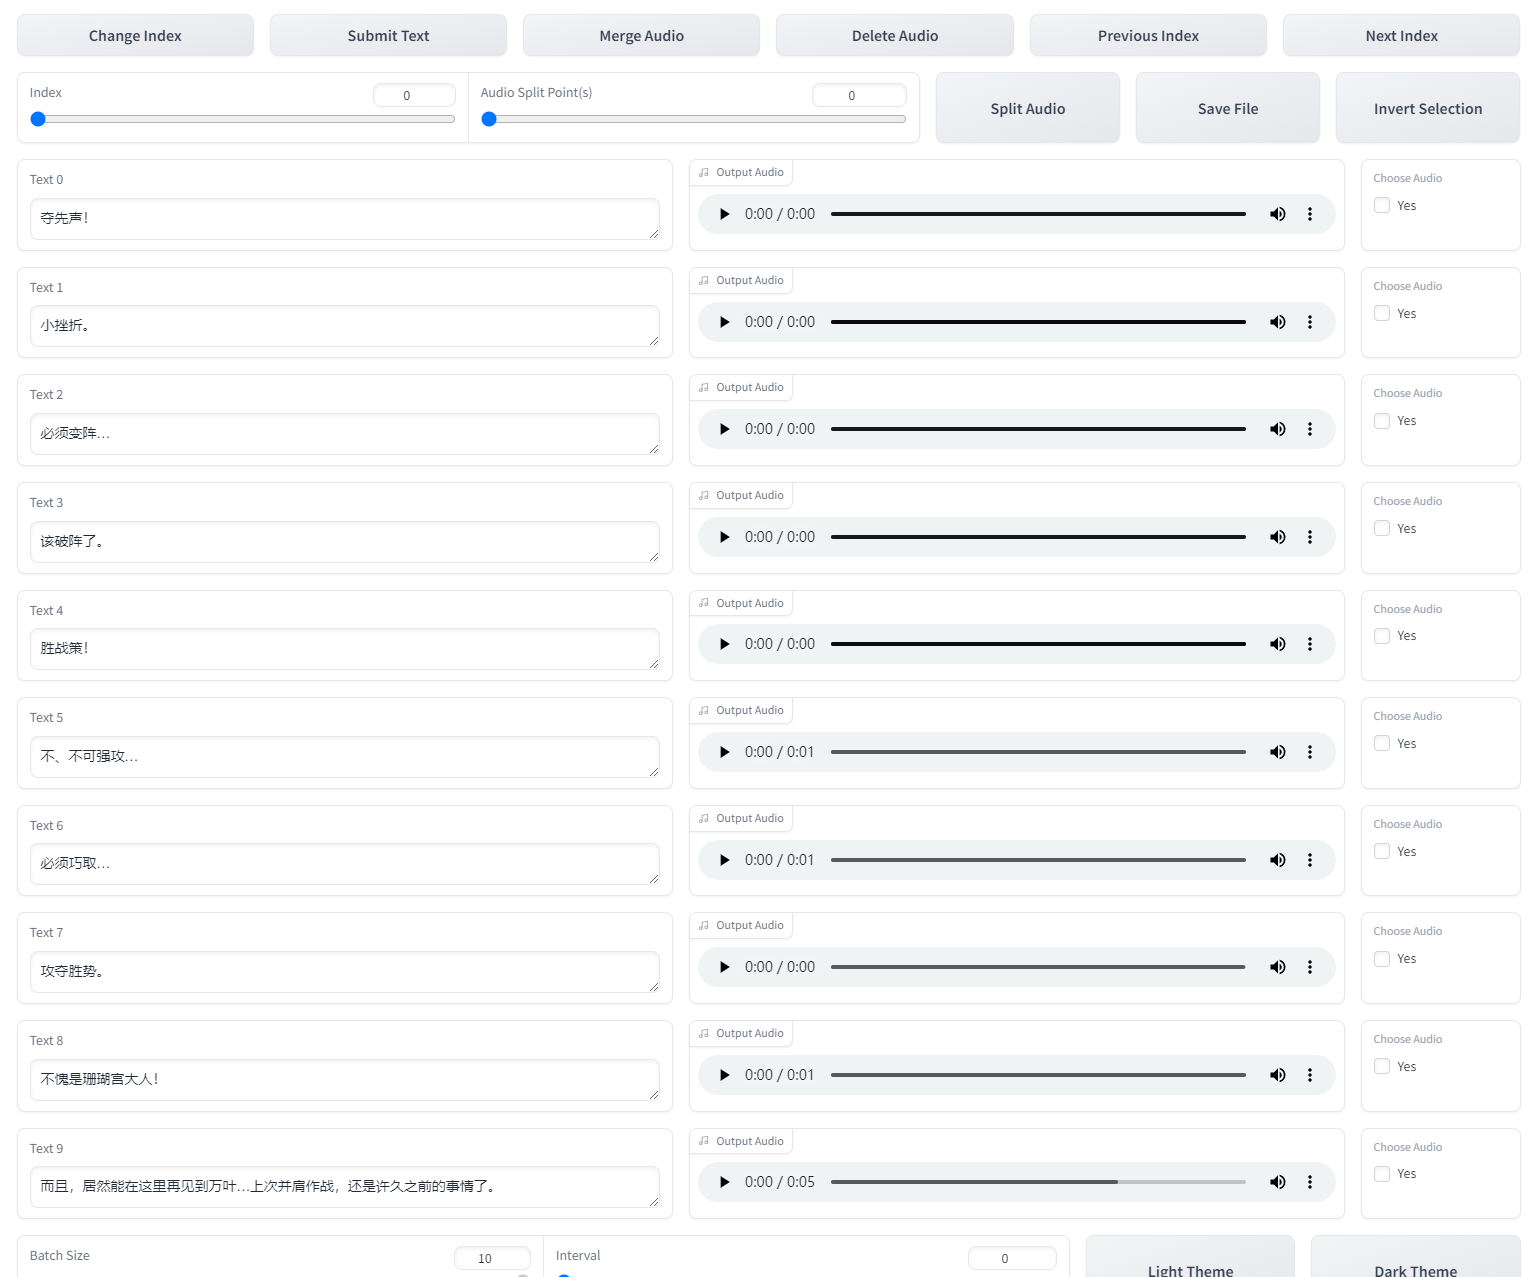
Task: Click the Batch Size number field
Action: pos(492,1258)
